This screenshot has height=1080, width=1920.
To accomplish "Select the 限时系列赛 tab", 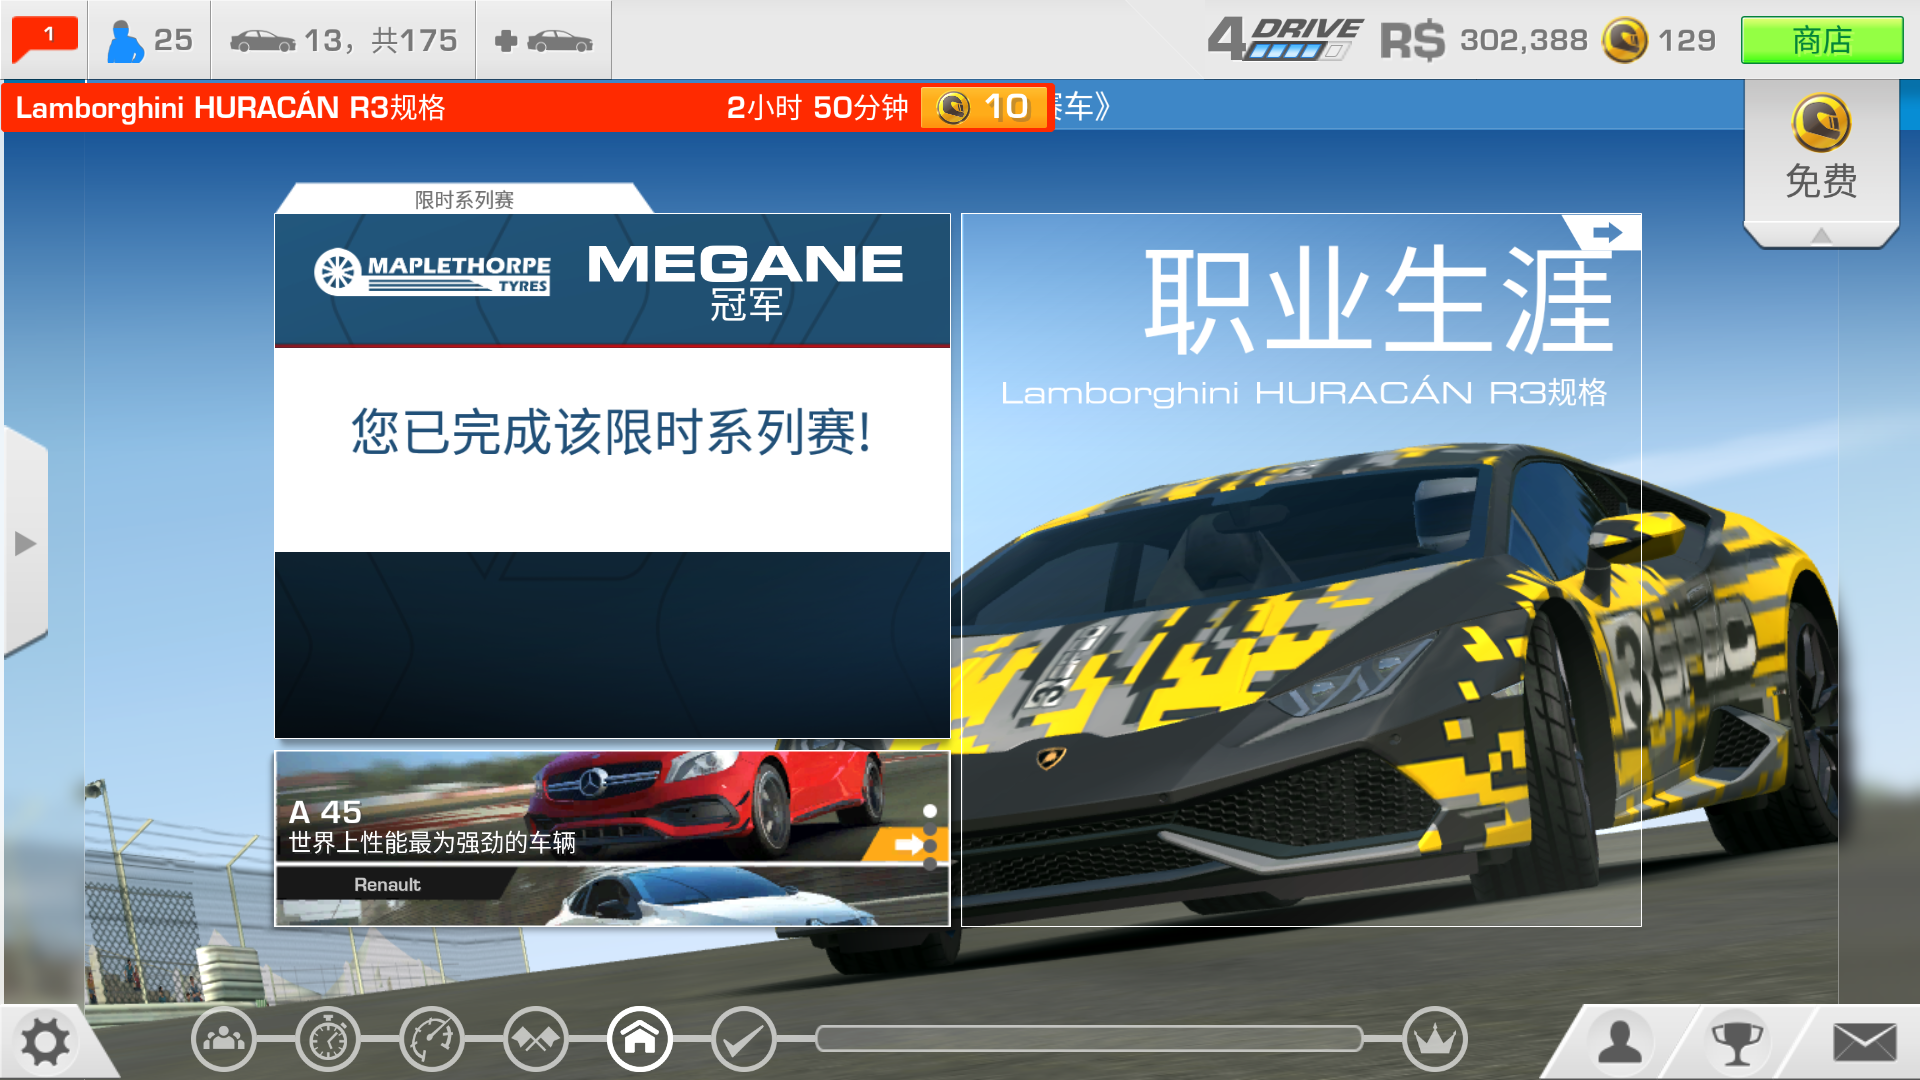I will [x=464, y=199].
